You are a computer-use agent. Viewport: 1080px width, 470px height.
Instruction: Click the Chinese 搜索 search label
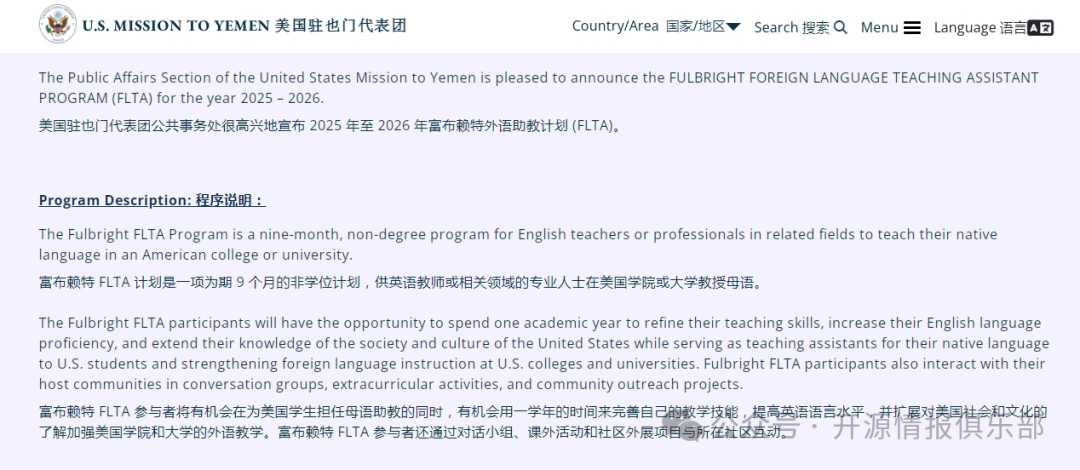tap(816, 27)
